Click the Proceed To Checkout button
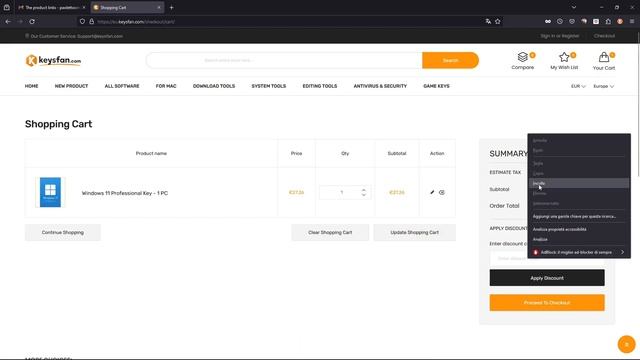 [x=547, y=303]
